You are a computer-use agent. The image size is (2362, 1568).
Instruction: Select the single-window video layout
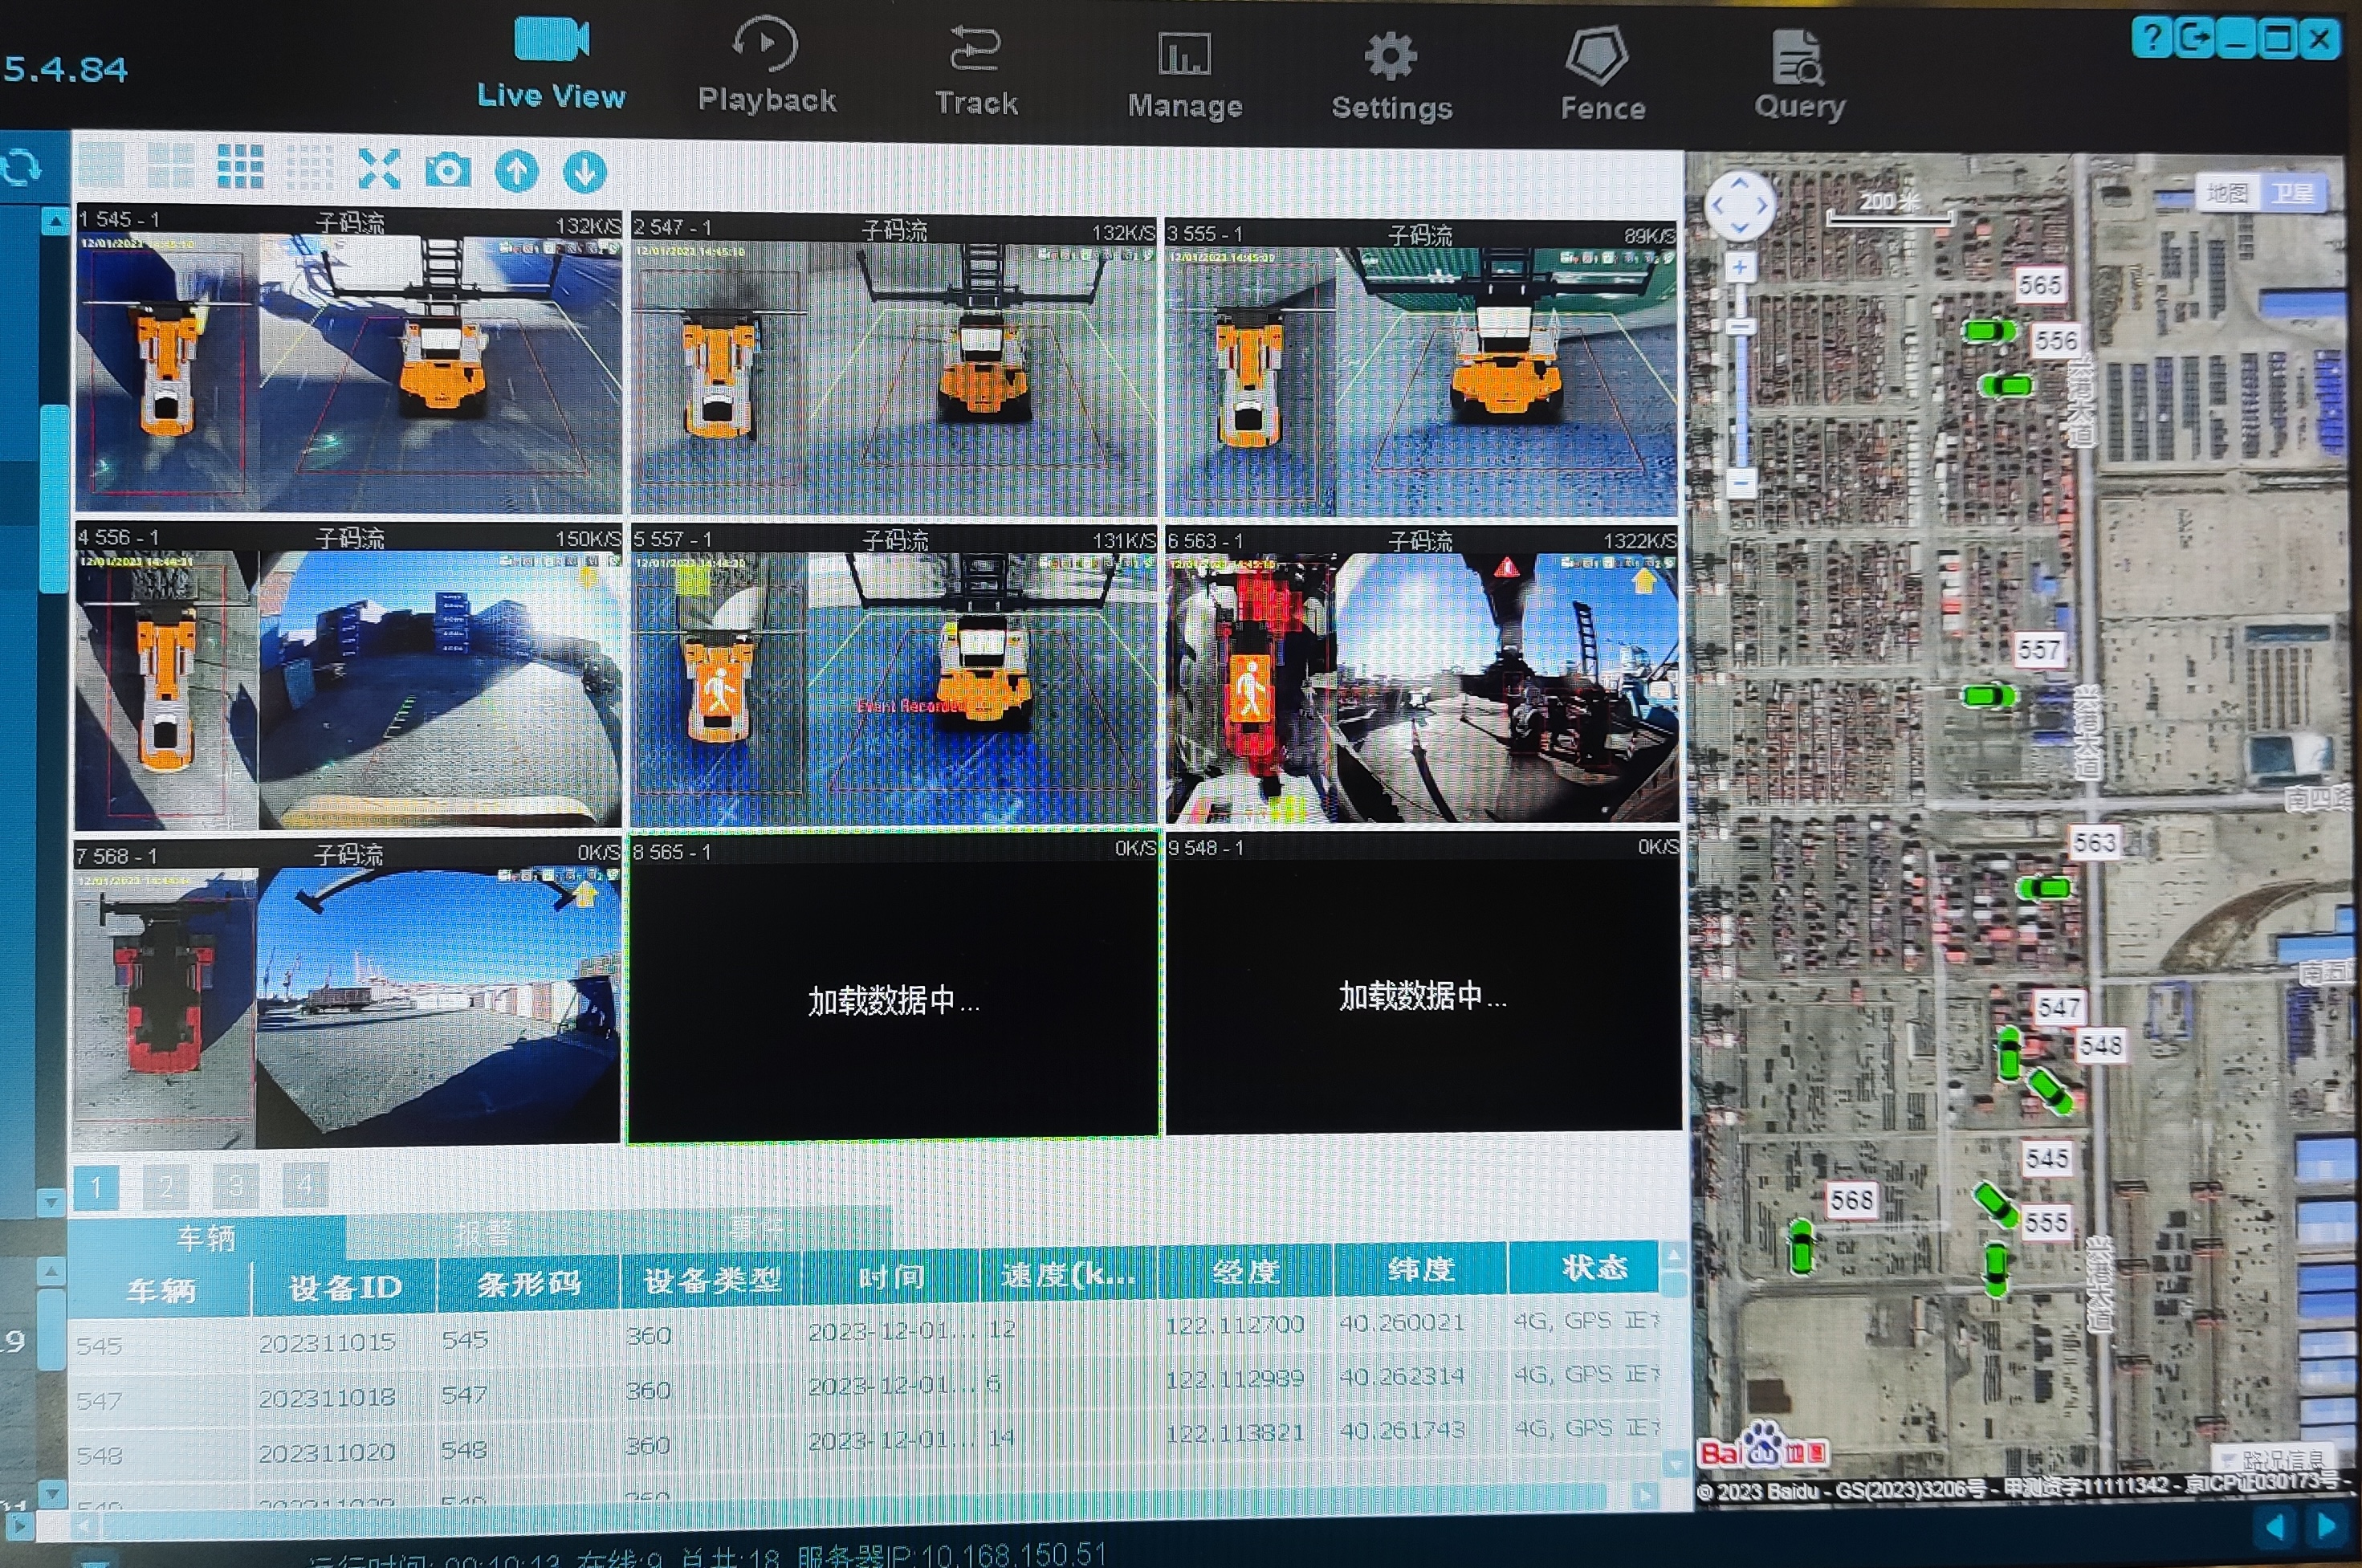click(101, 165)
